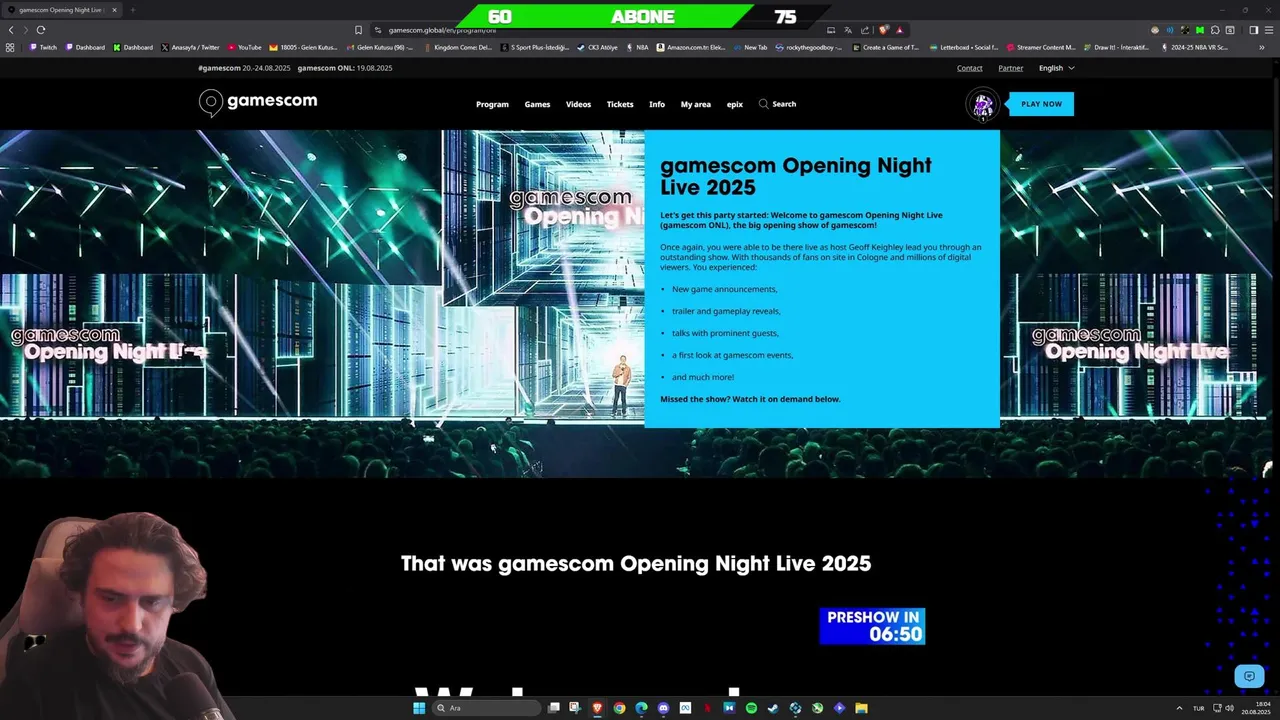Open Spotify from taskbar
Image resolution: width=1280 pixels, height=720 pixels.
pos(751,708)
